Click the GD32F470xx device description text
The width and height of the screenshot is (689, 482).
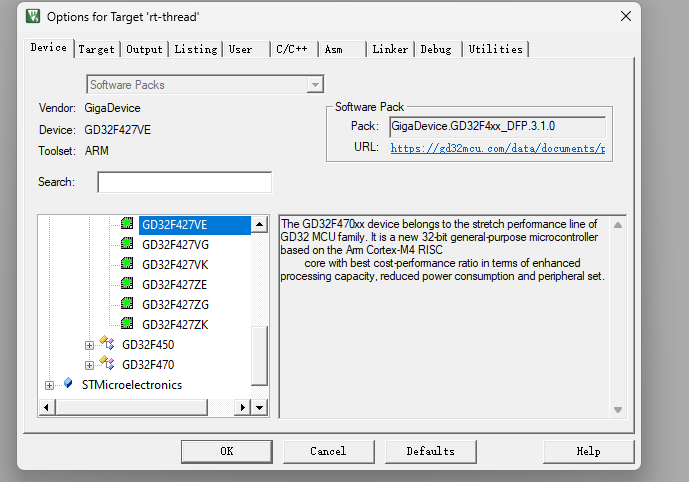[442, 250]
